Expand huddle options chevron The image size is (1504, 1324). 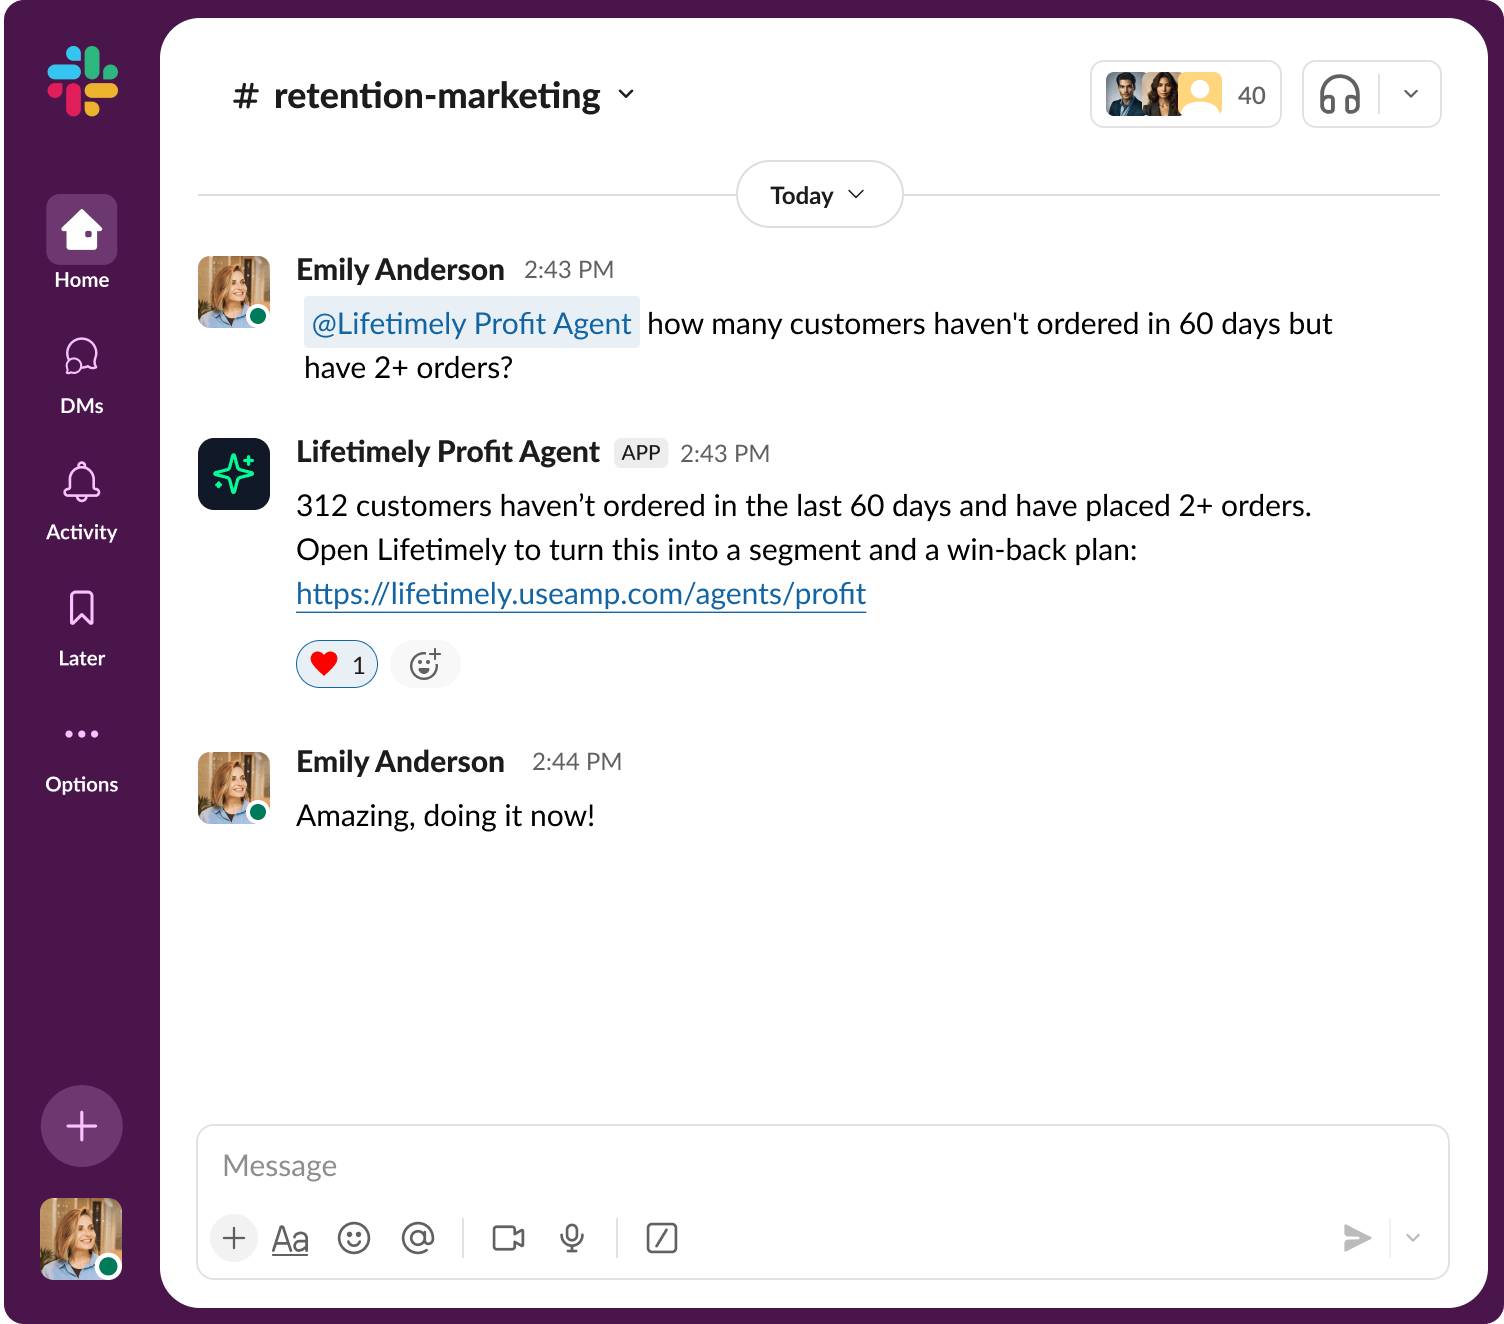point(1412,95)
